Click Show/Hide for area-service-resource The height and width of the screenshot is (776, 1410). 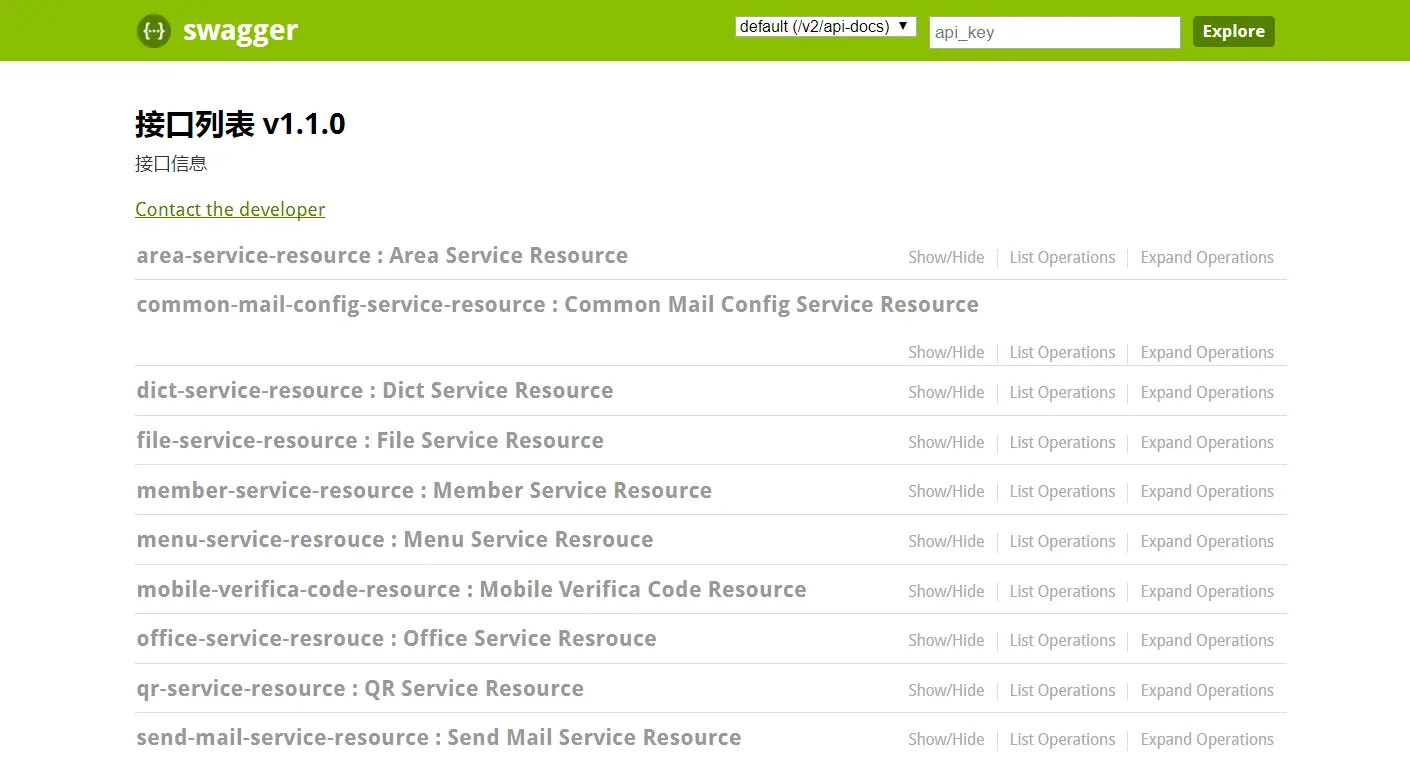pyautogui.click(x=946, y=257)
